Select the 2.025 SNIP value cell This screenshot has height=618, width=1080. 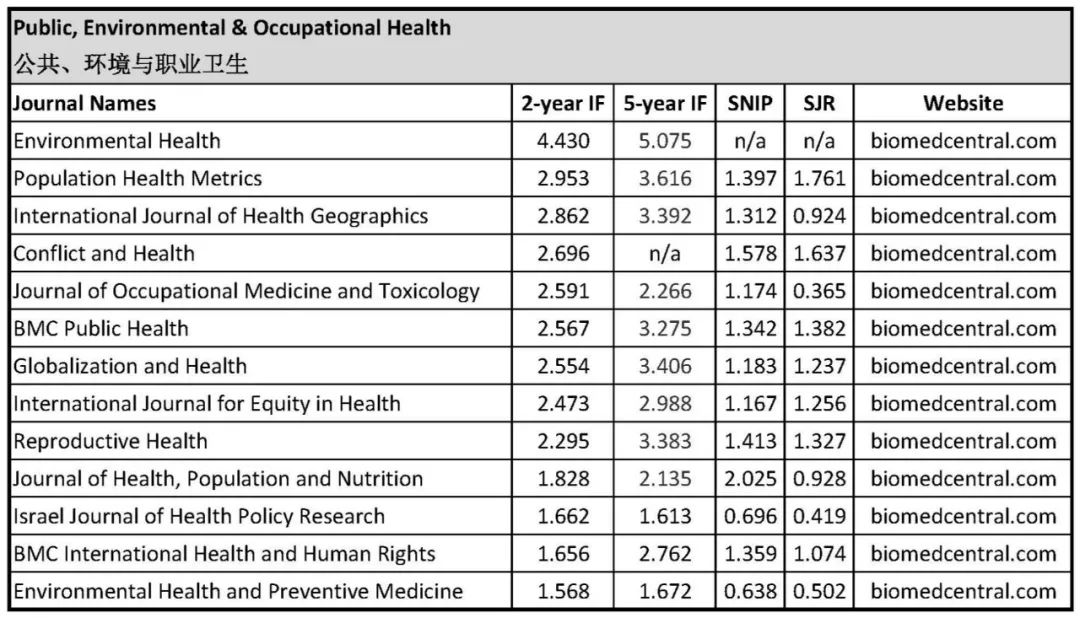(748, 478)
